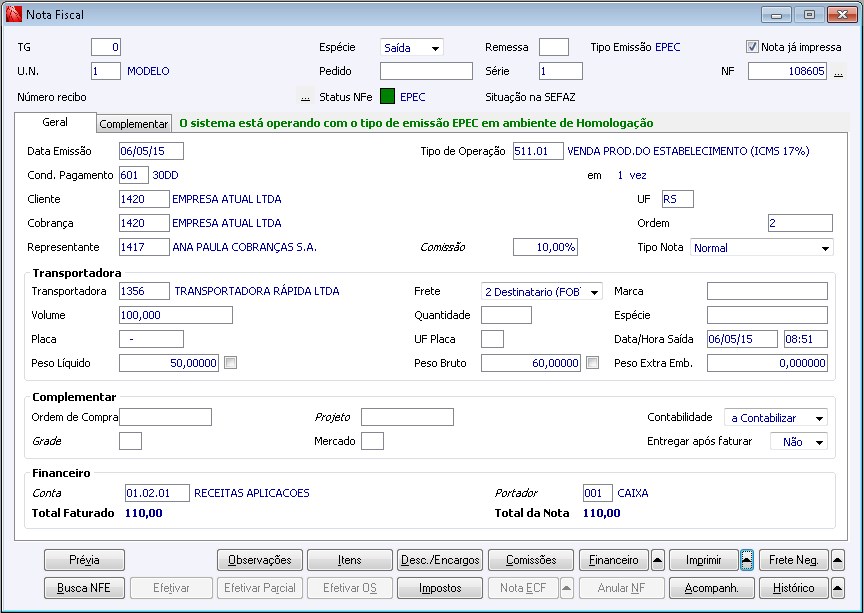This screenshot has width=864, height=613.
Task: Toggle the checkbox beside Peso Bruto
Action: click(x=593, y=363)
